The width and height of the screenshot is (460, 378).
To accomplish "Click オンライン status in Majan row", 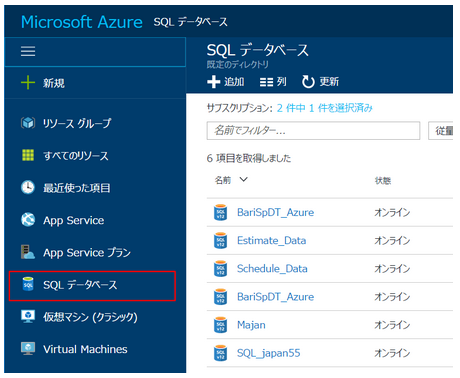I will click(392, 325).
